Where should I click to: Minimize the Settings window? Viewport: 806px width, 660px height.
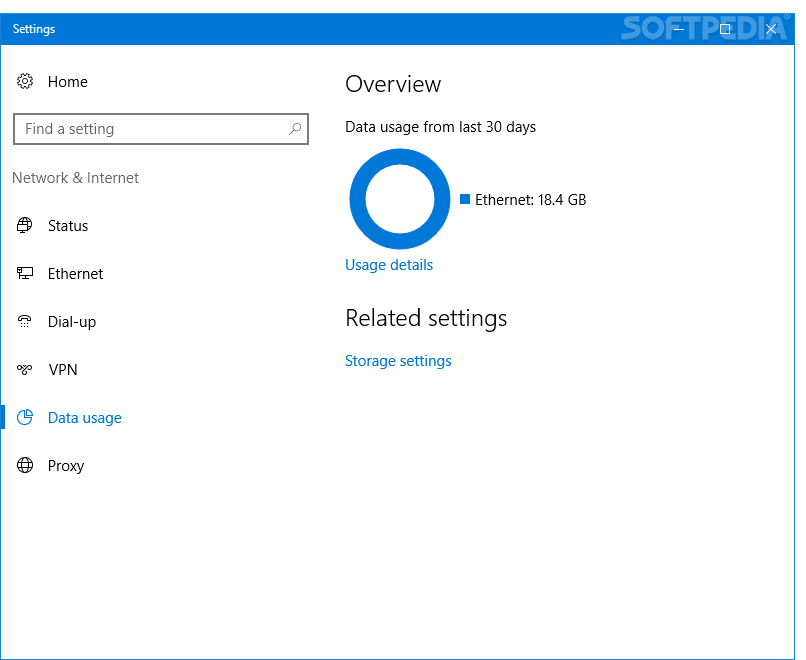[679, 29]
